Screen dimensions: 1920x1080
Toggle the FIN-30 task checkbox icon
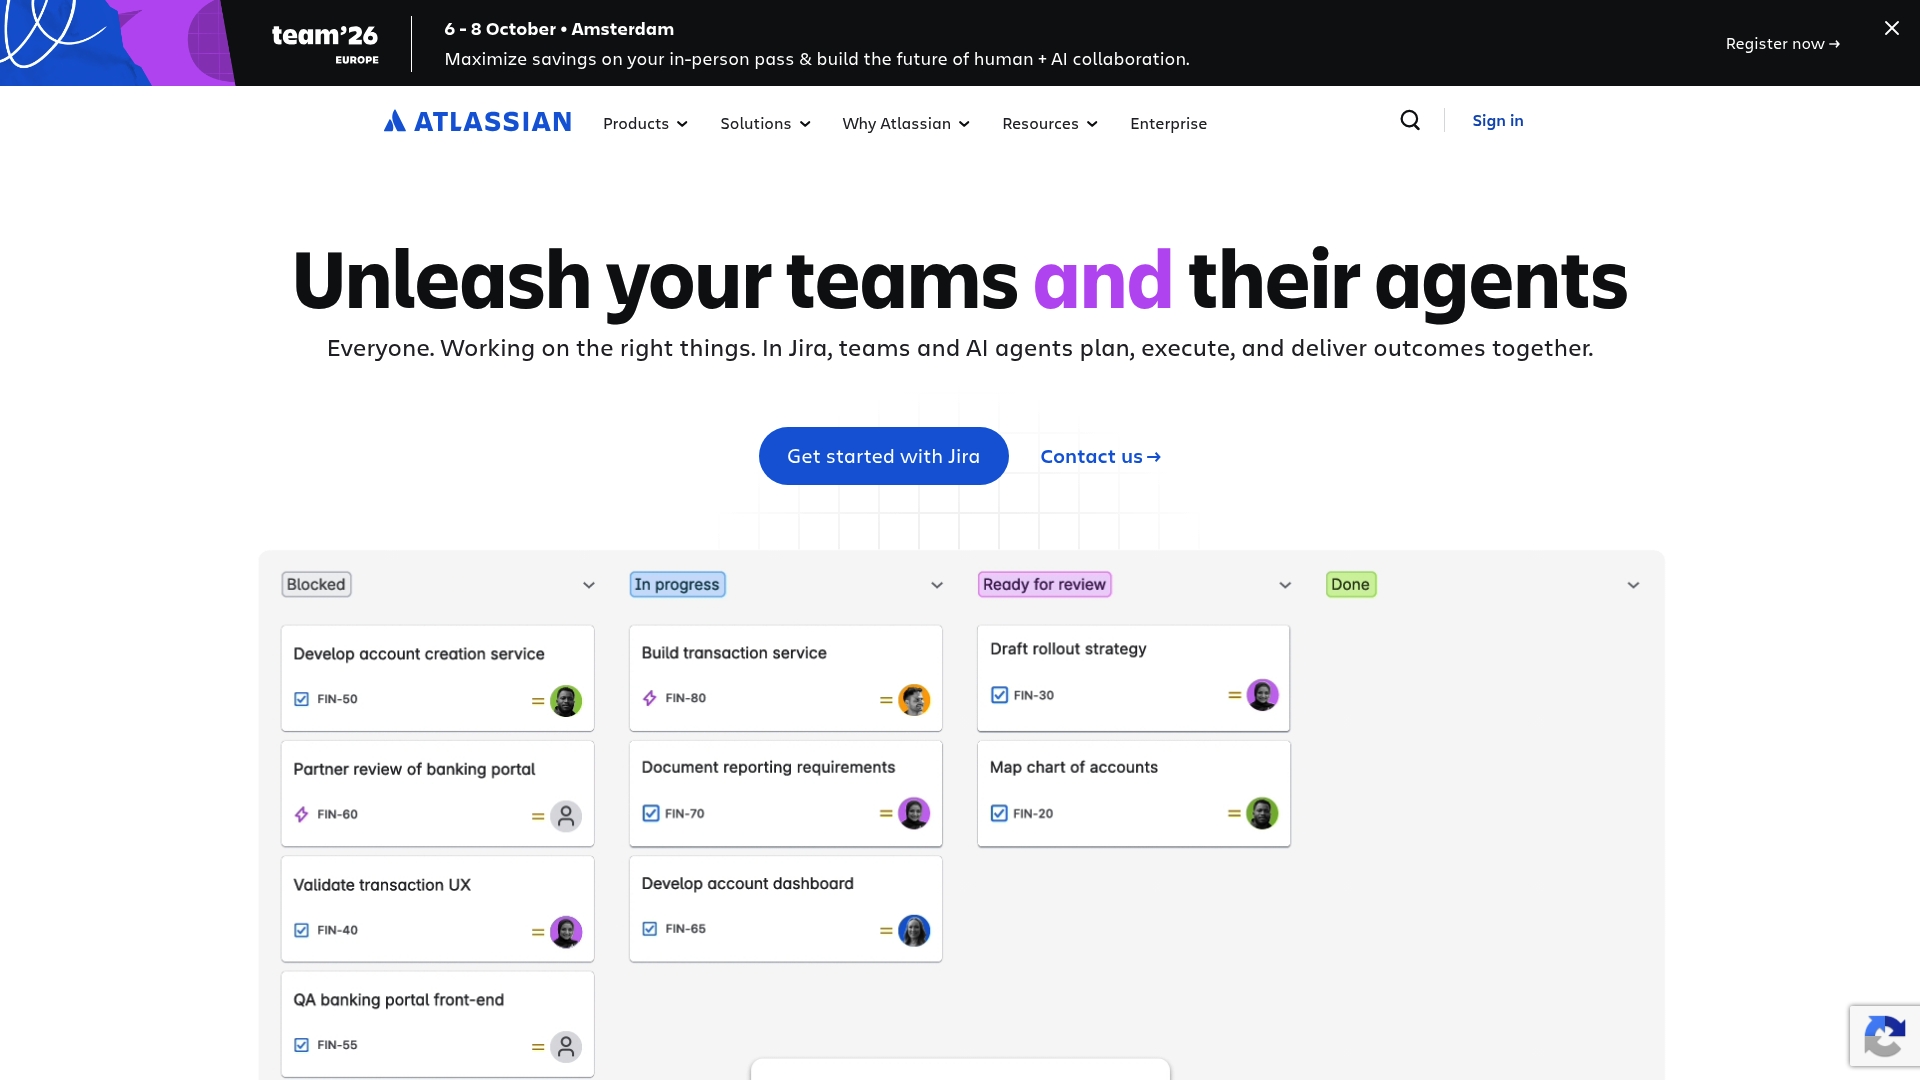click(x=999, y=694)
